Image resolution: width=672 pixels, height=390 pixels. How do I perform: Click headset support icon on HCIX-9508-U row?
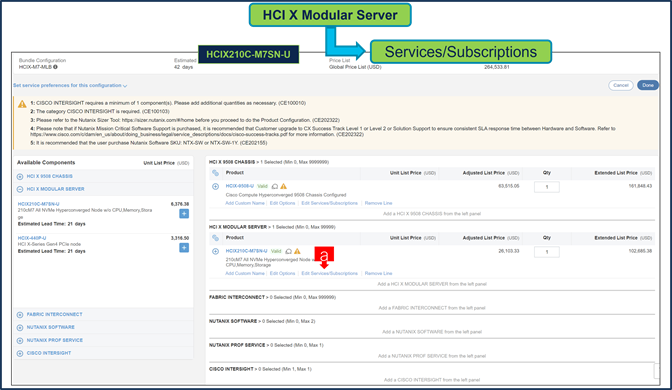pos(275,186)
